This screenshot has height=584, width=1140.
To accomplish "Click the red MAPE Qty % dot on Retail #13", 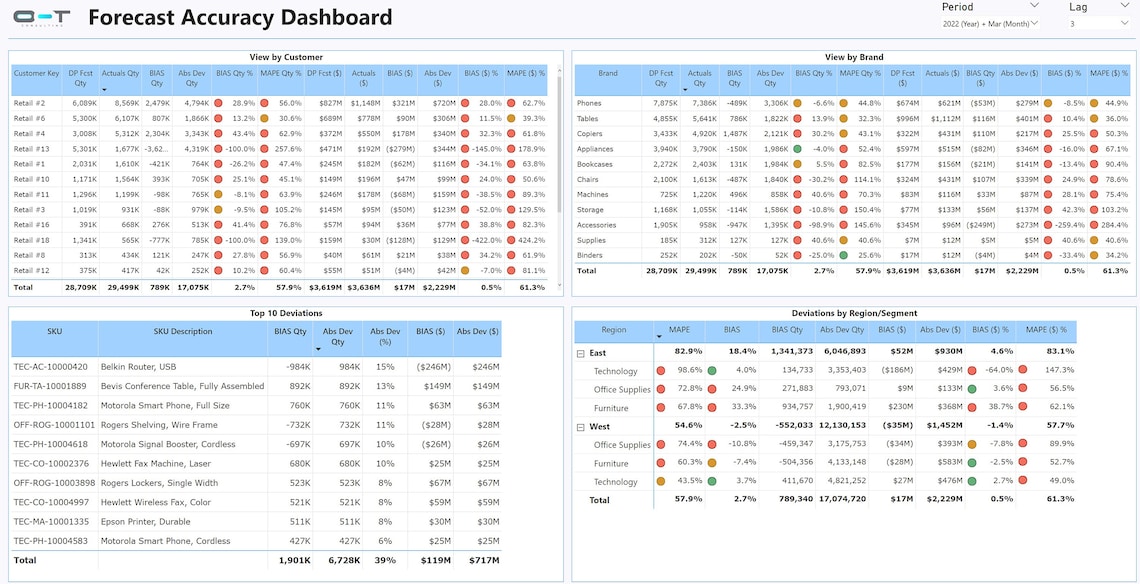I will (264, 150).
